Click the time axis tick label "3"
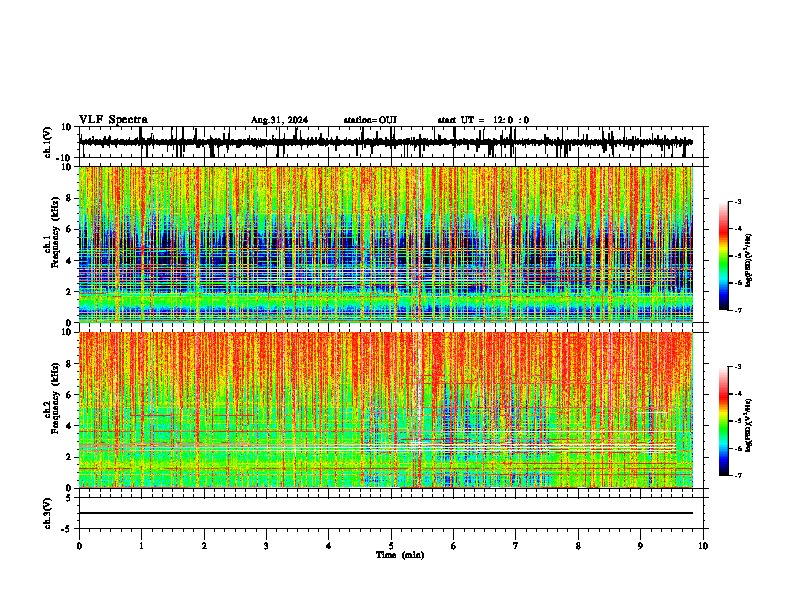 [266, 546]
